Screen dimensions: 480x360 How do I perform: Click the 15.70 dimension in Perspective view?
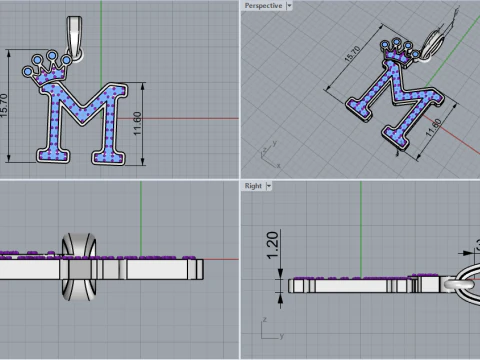(x=352, y=54)
